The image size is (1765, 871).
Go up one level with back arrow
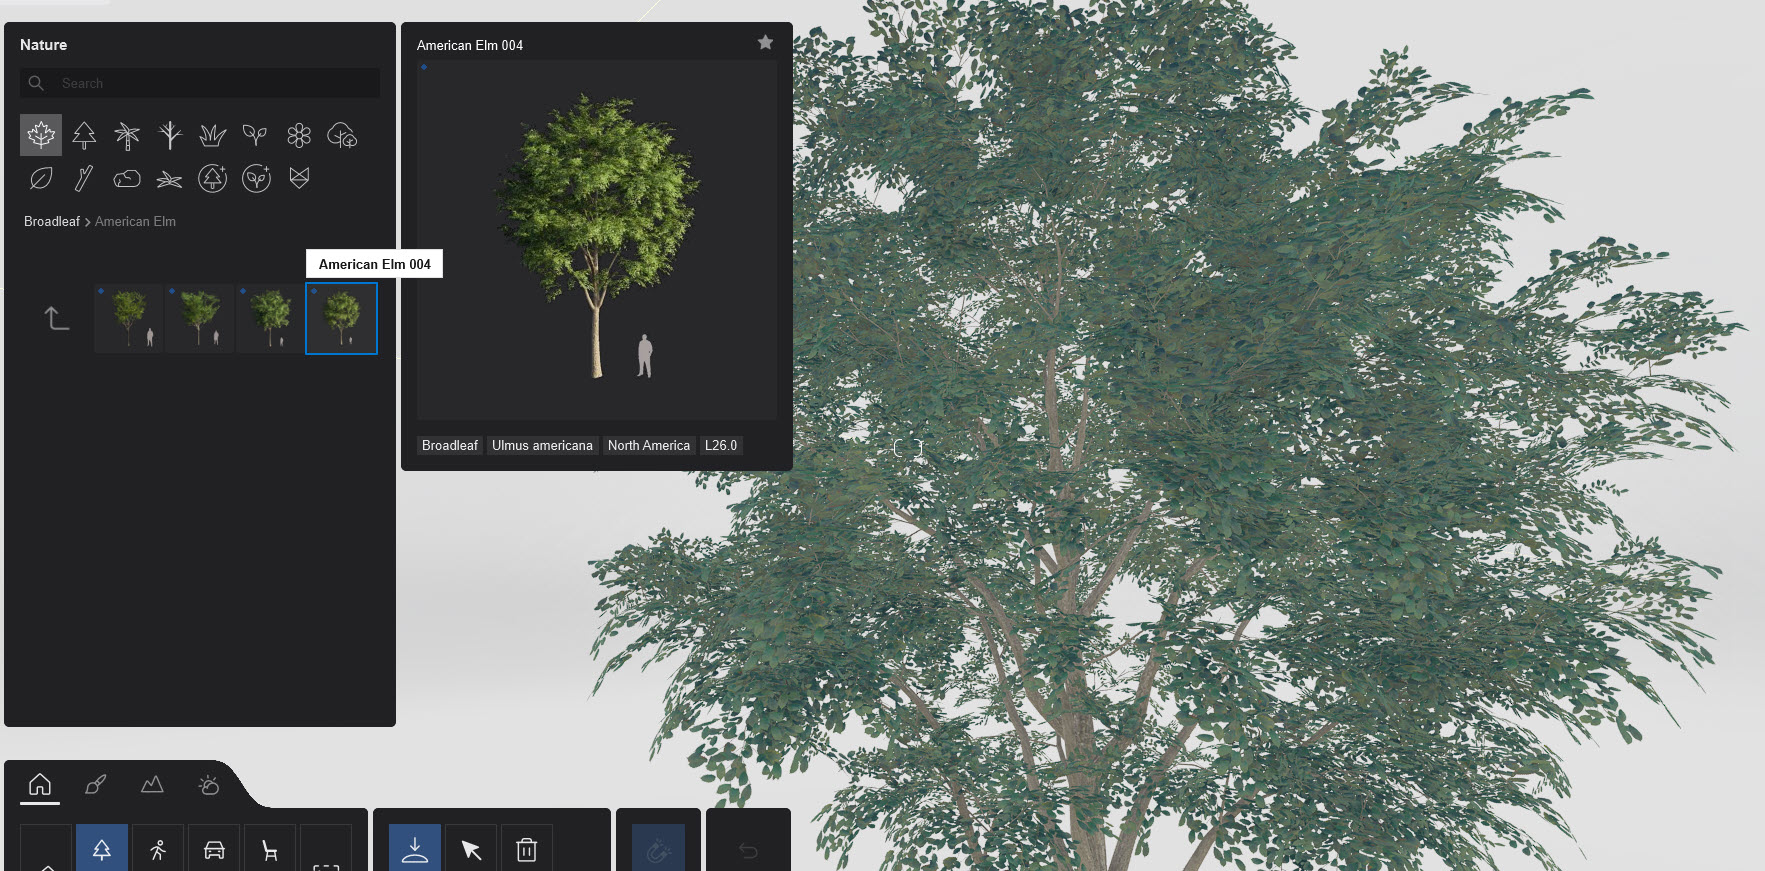(x=57, y=319)
